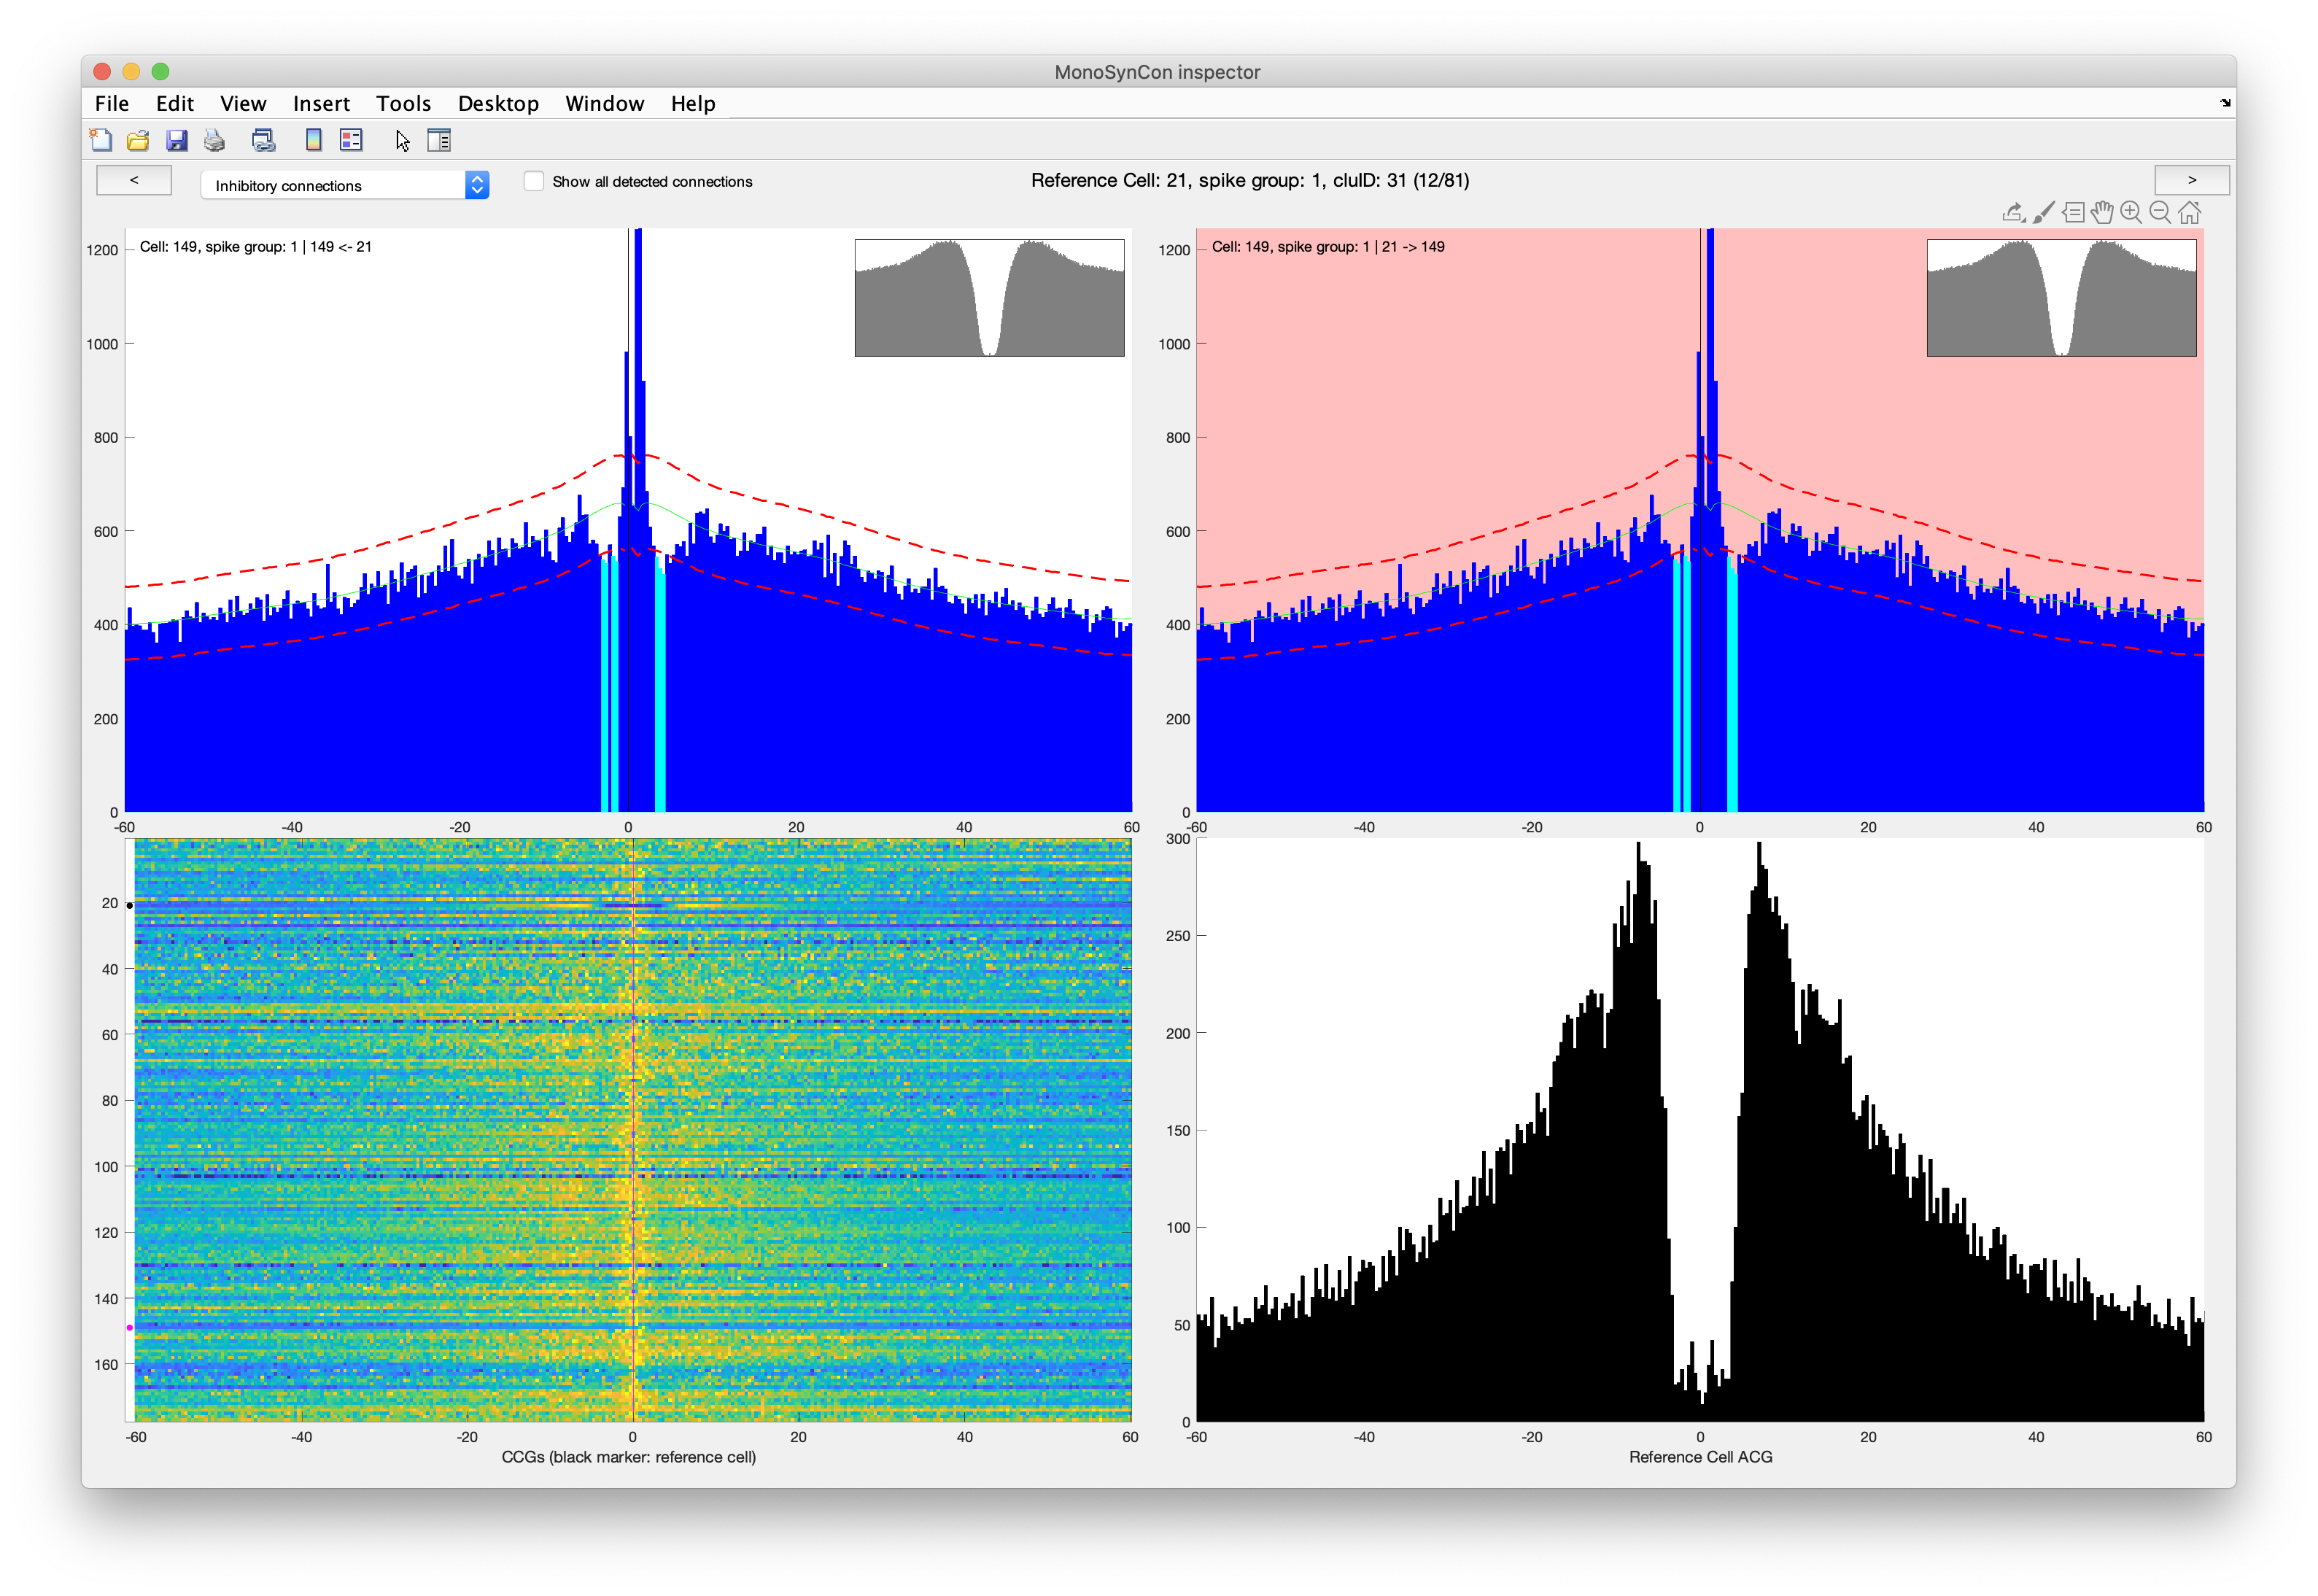Click the Export axes icon
Viewport: 2318px width, 1596px height.
pos(2013,212)
